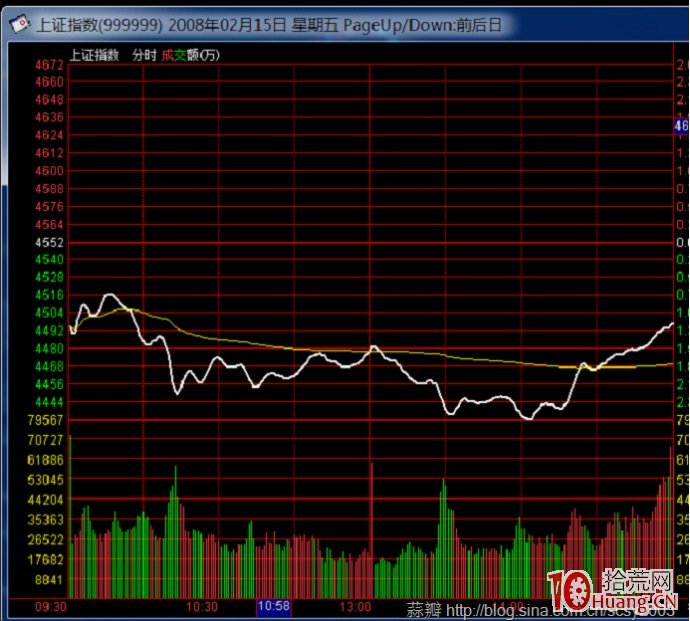Image resolution: width=690 pixels, height=621 pixels.
Task: Click the green 4468 price label
Action: coord(49,367)
